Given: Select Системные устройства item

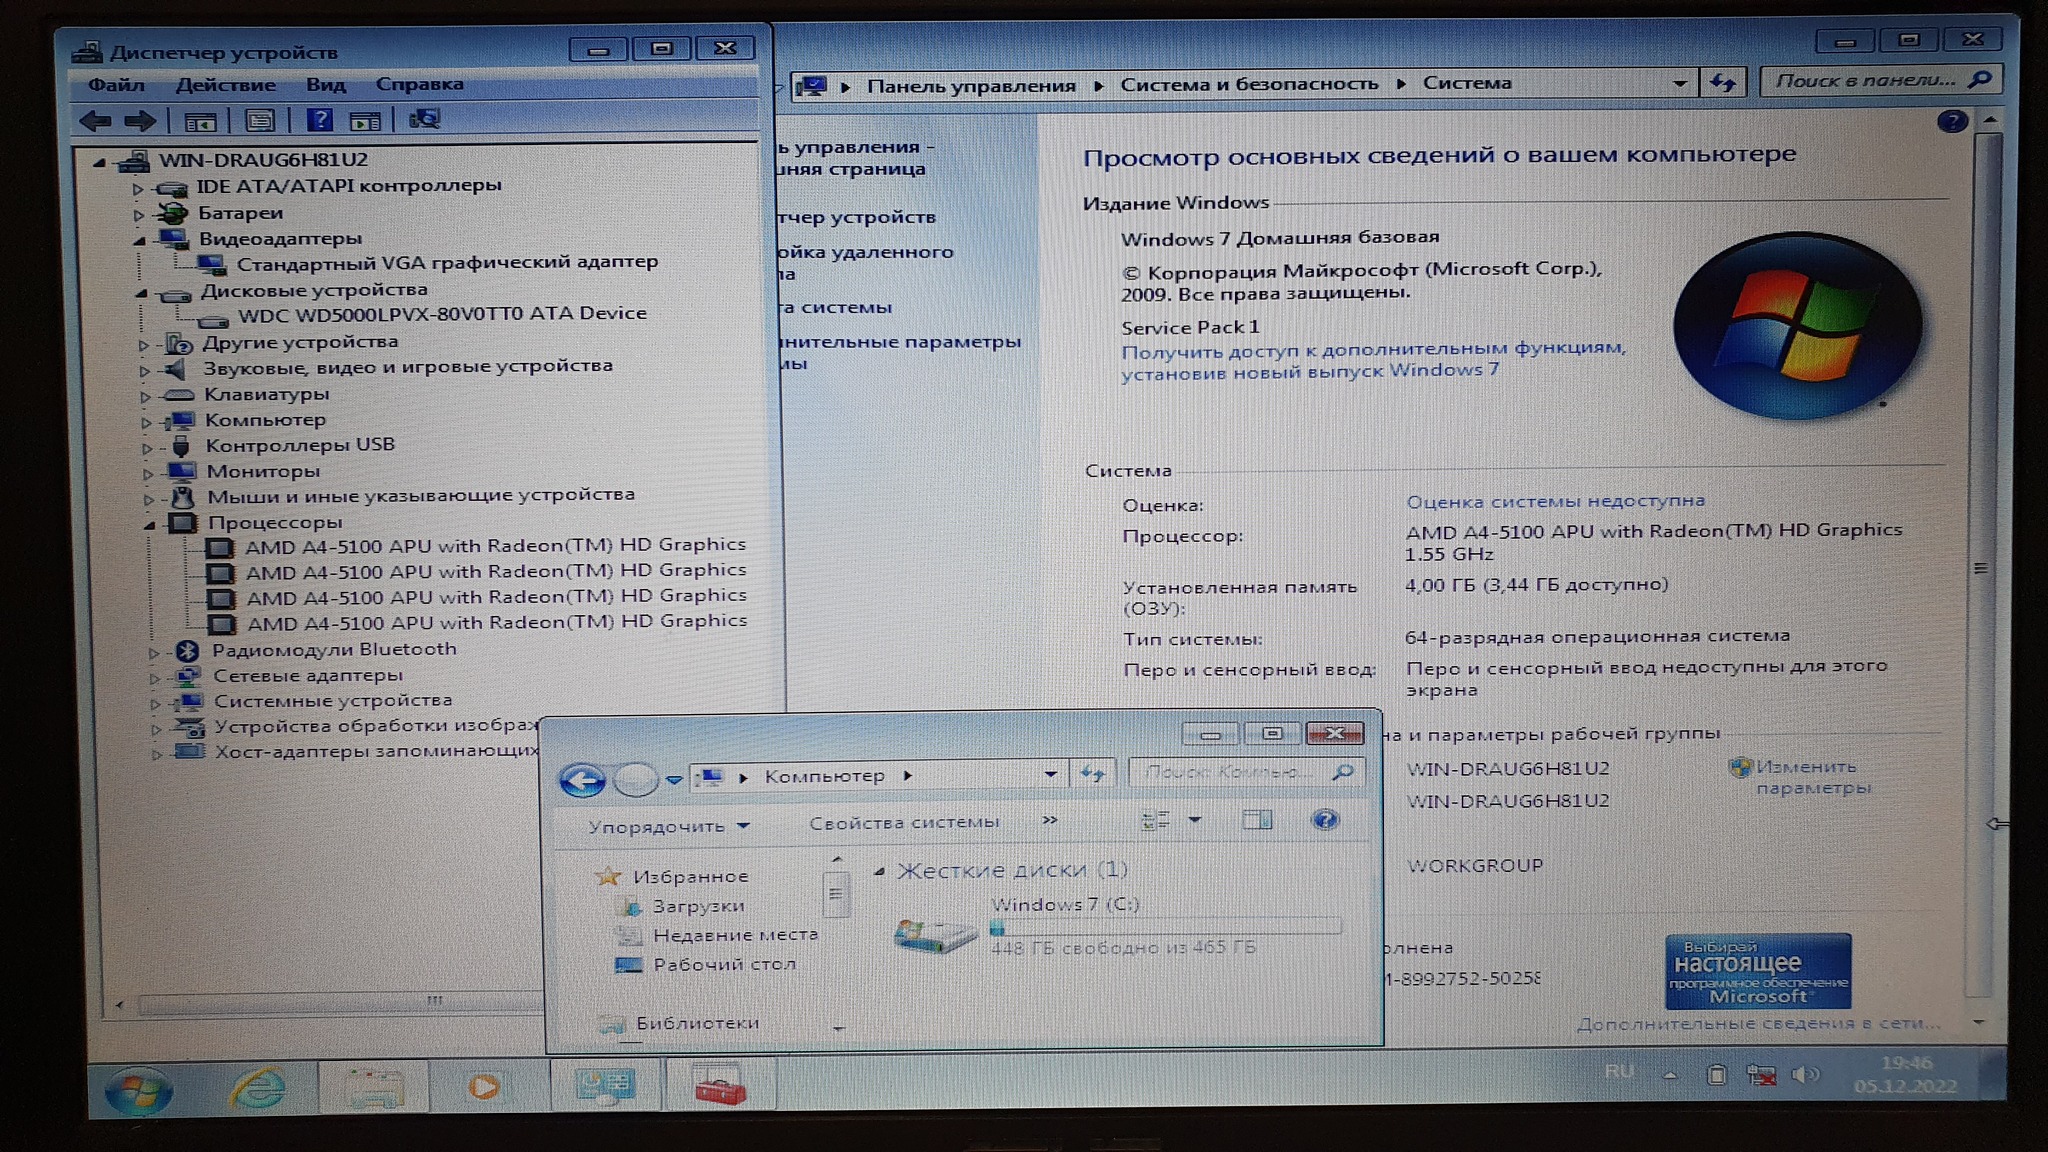Looking at the screenshot, I should pos(333,702).
